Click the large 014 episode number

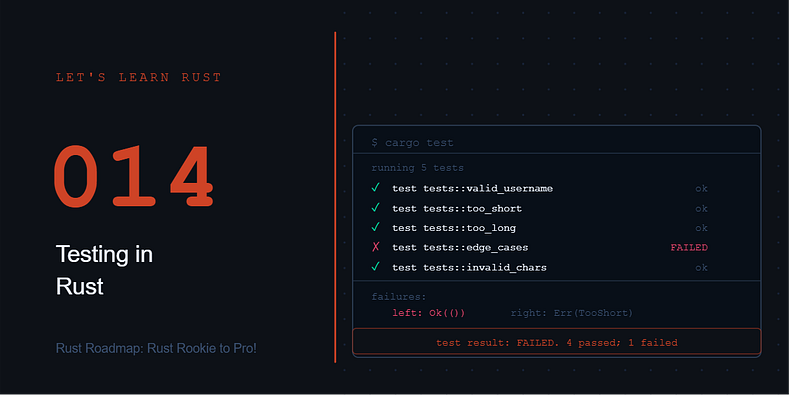coord(134,176)
